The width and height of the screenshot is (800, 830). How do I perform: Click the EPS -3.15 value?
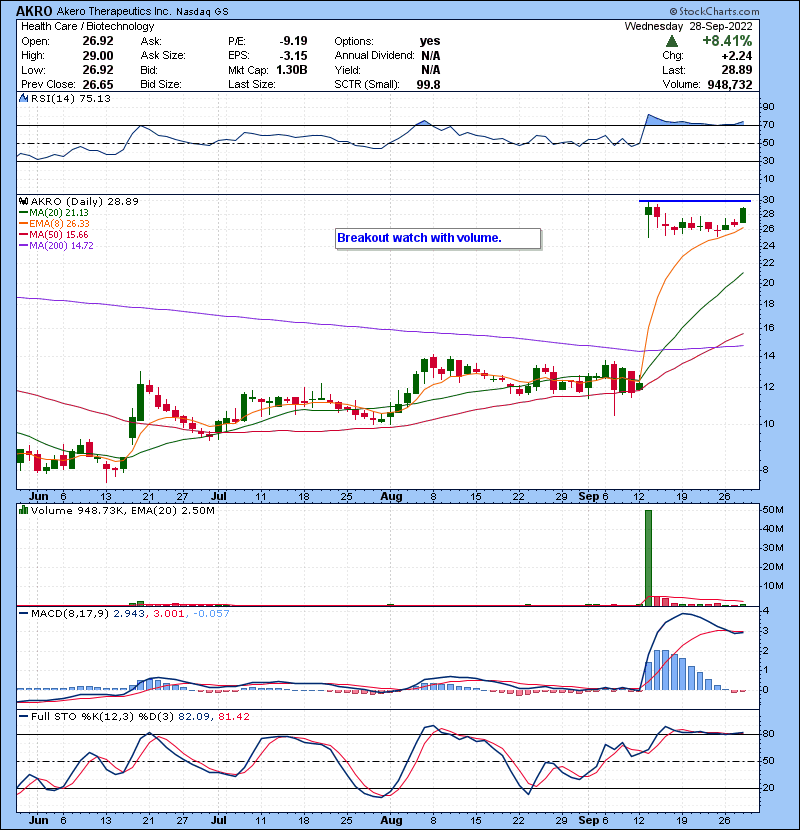pos(293,56)
